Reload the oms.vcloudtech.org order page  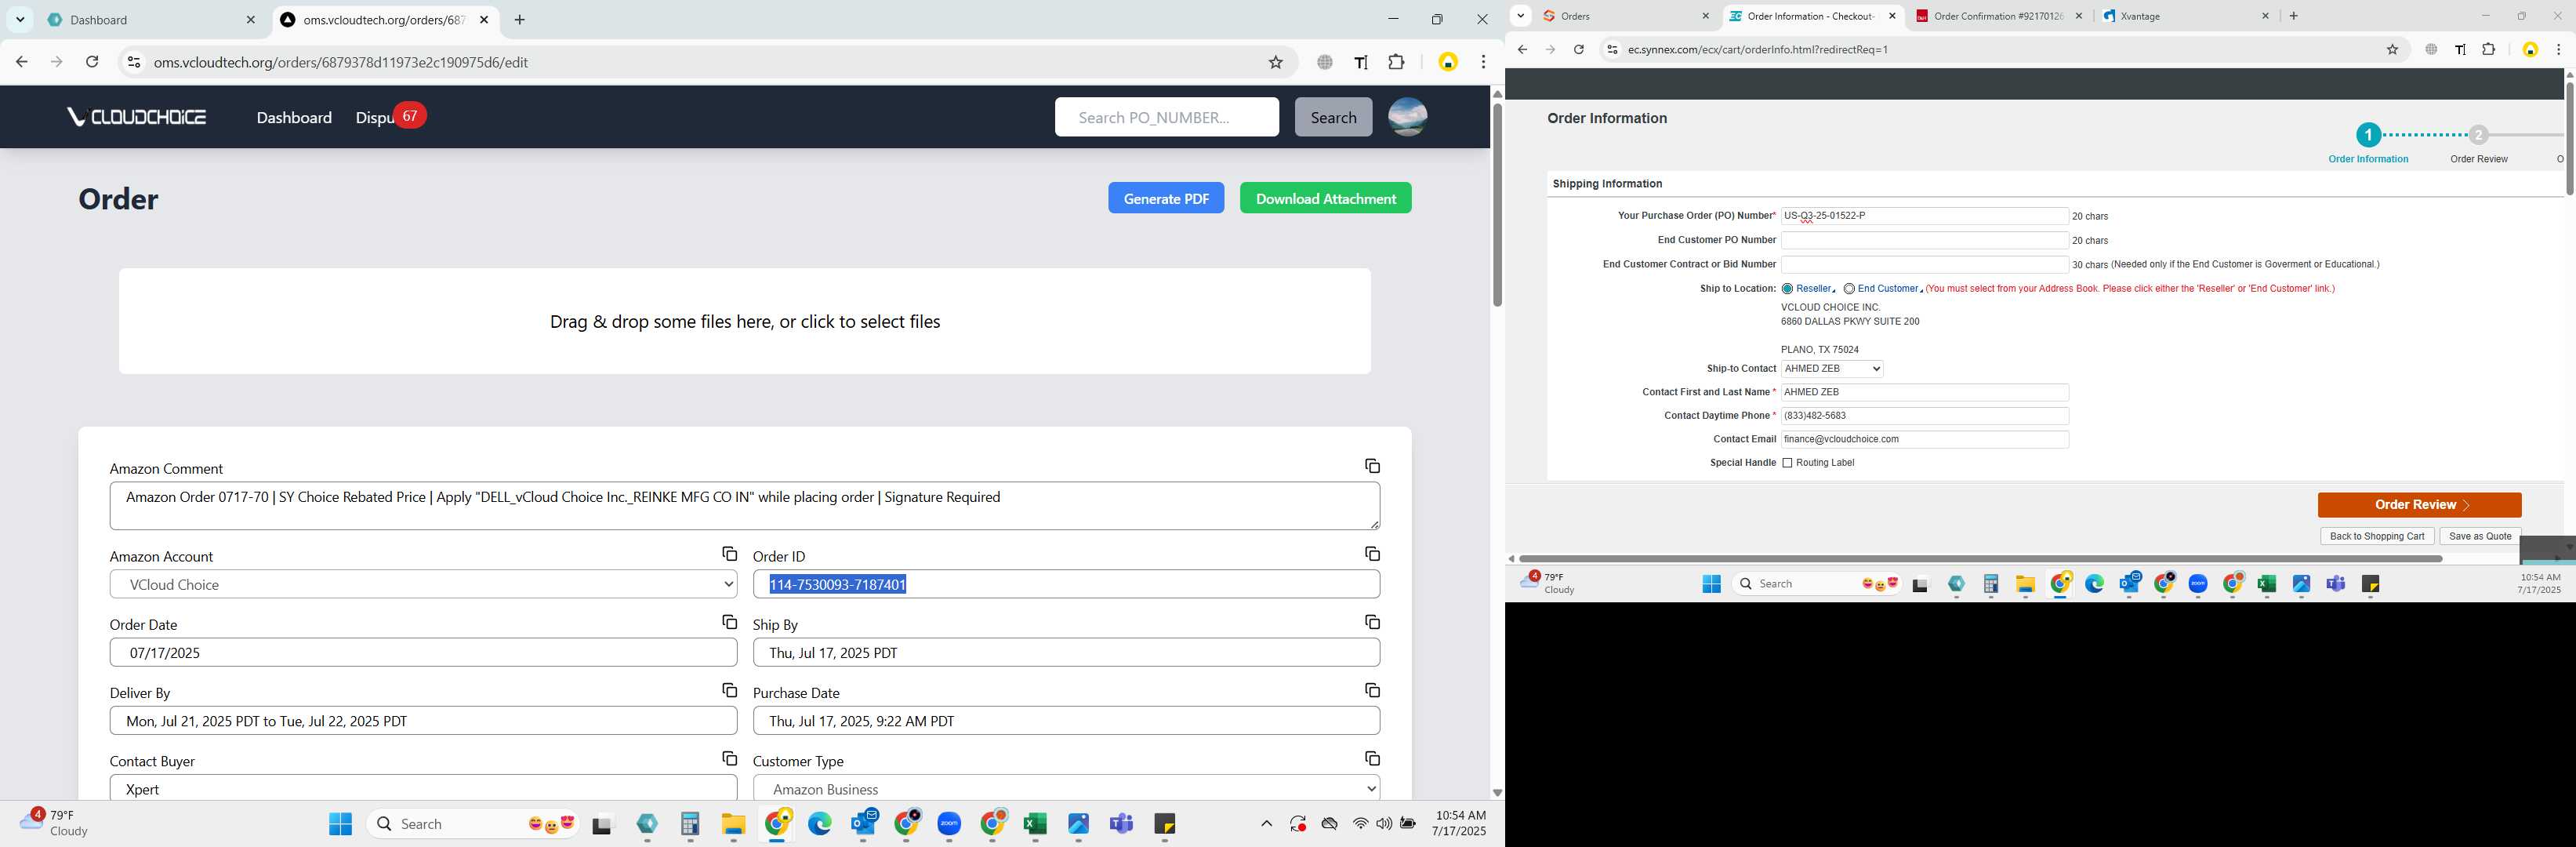click(92, 62)
